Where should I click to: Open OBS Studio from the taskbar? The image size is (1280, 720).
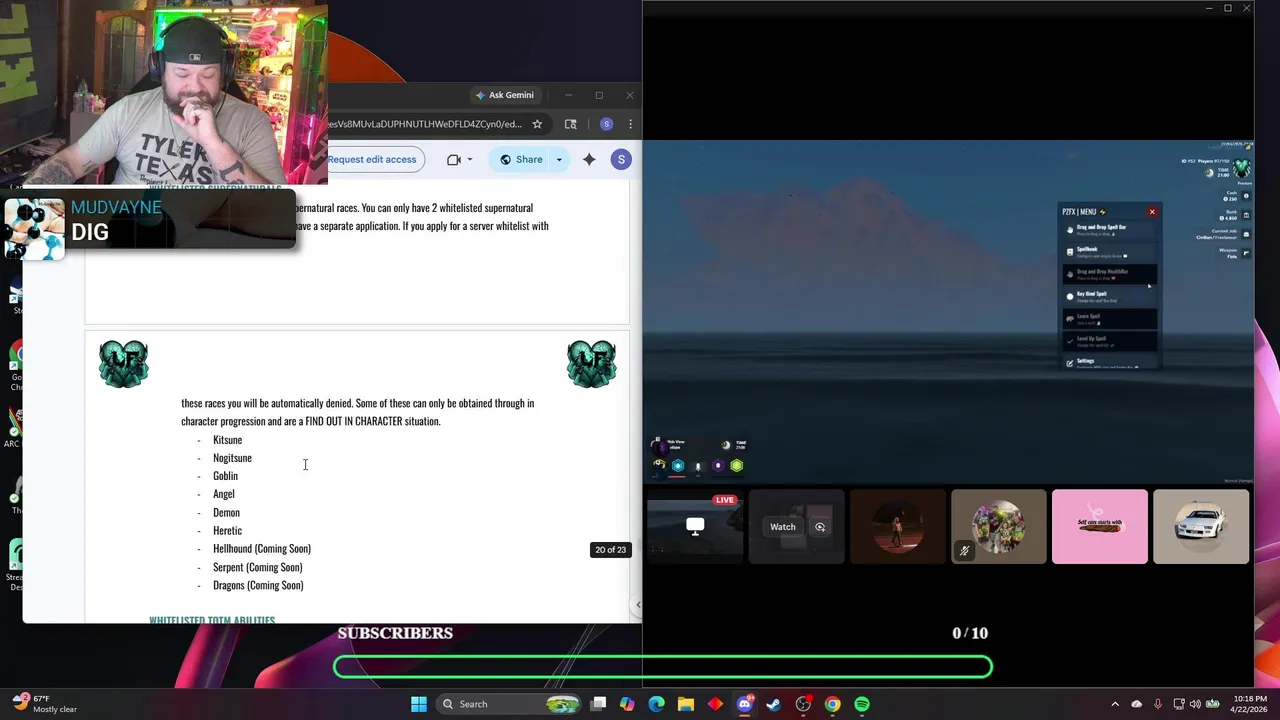[803, 704]
